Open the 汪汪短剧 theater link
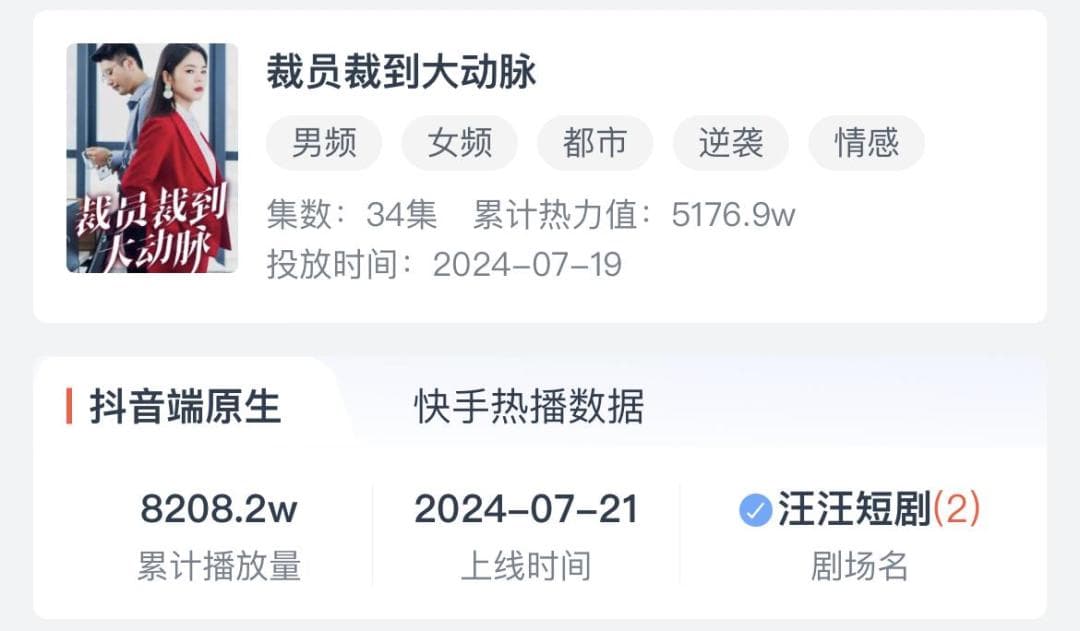 click(x=854, y=510)
